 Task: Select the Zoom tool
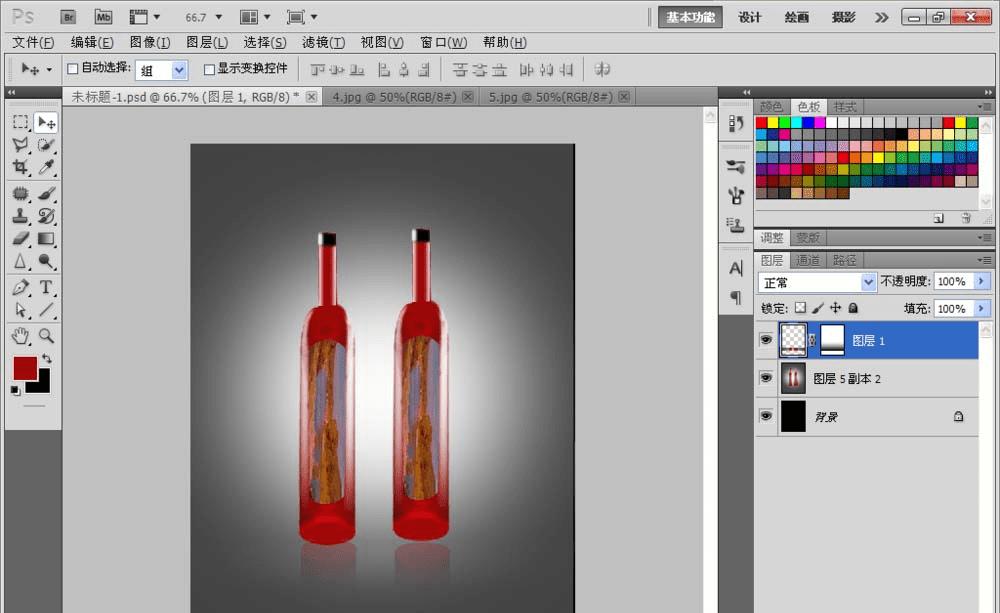[x=46, y=336]
